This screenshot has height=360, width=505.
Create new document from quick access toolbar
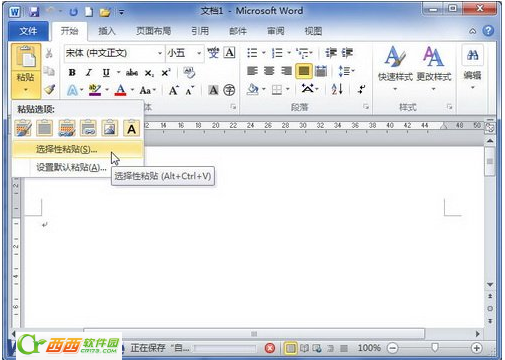tap(89, 12)
